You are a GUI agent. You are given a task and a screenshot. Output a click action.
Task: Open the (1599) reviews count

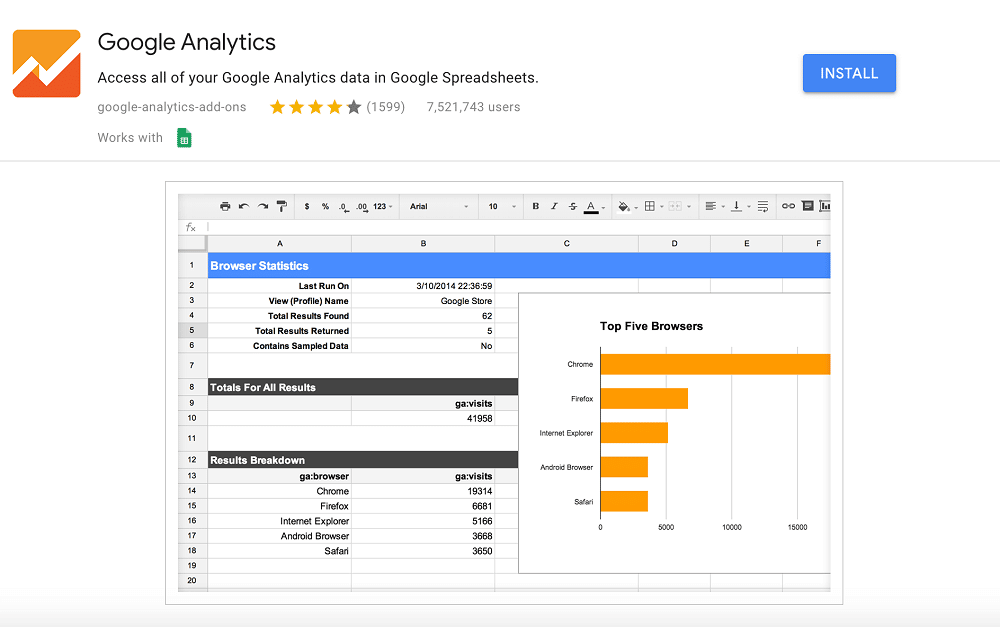point(385,107)
